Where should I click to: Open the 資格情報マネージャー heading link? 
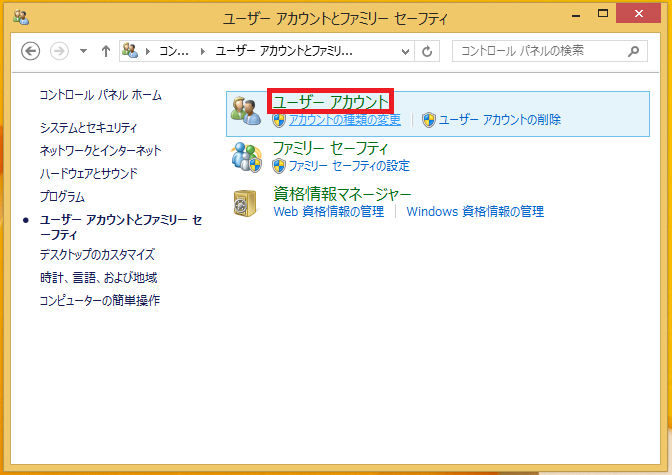click(342, 194)
